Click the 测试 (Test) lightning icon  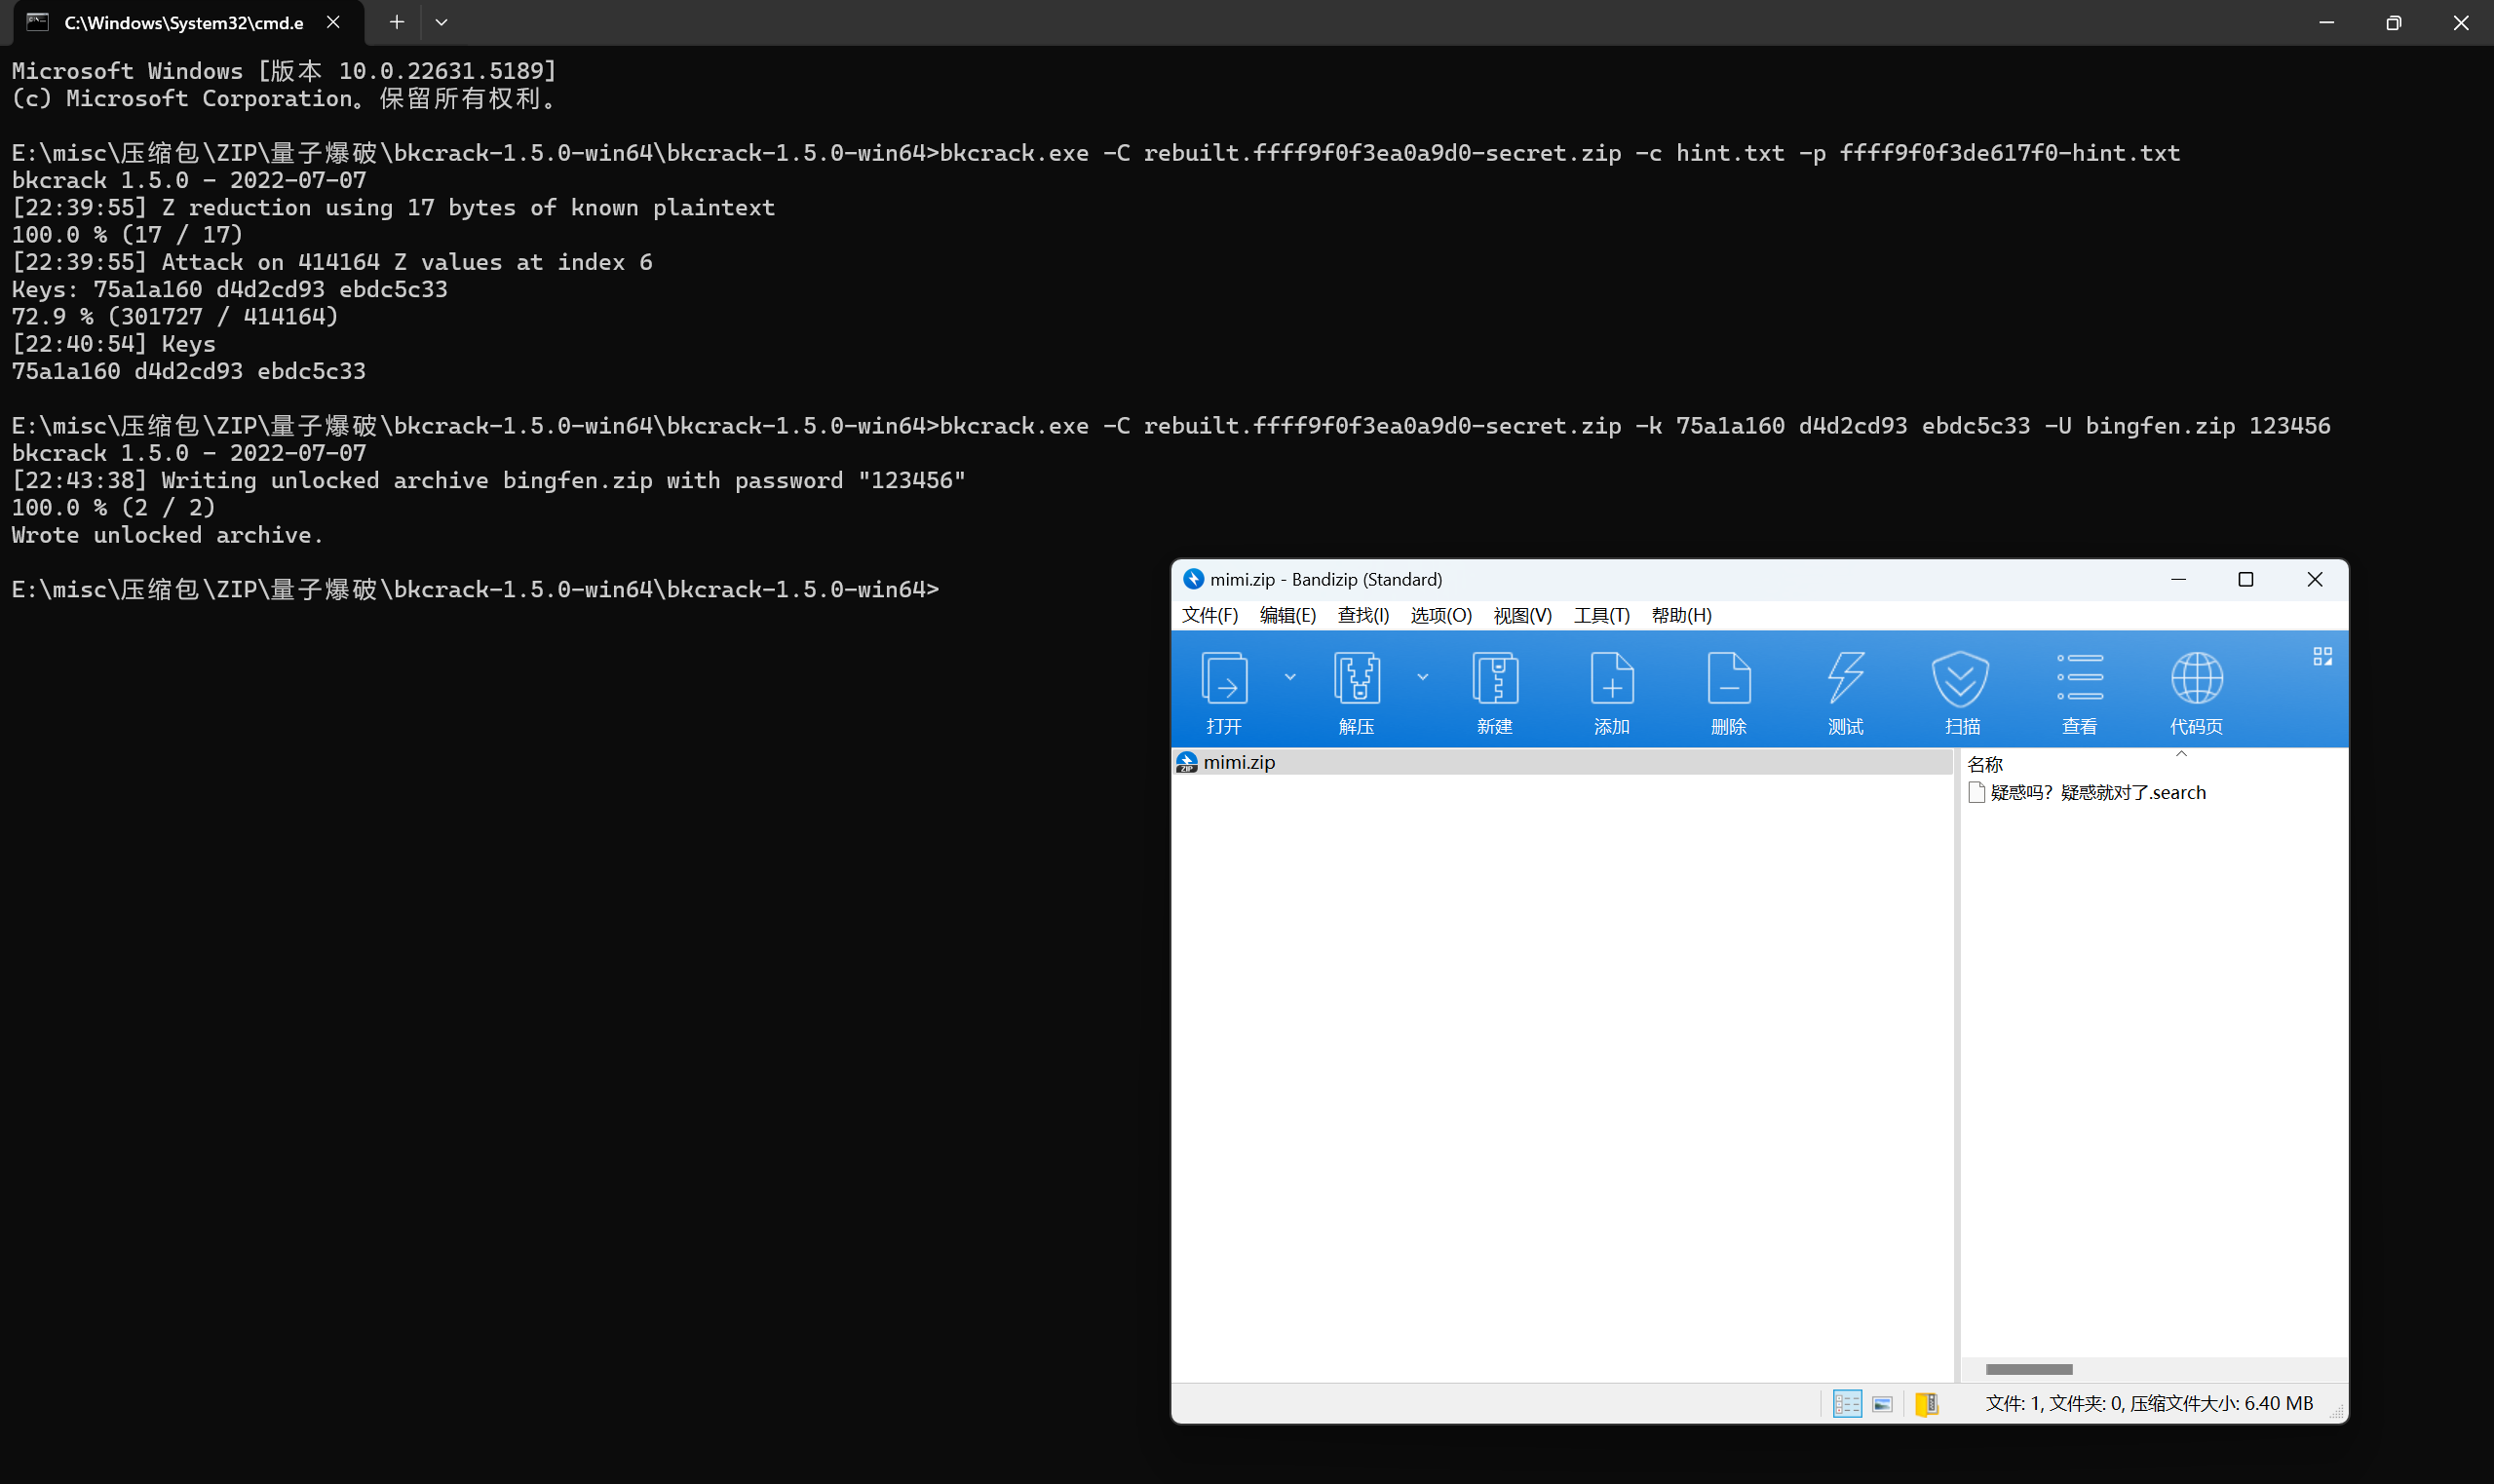1846,678
